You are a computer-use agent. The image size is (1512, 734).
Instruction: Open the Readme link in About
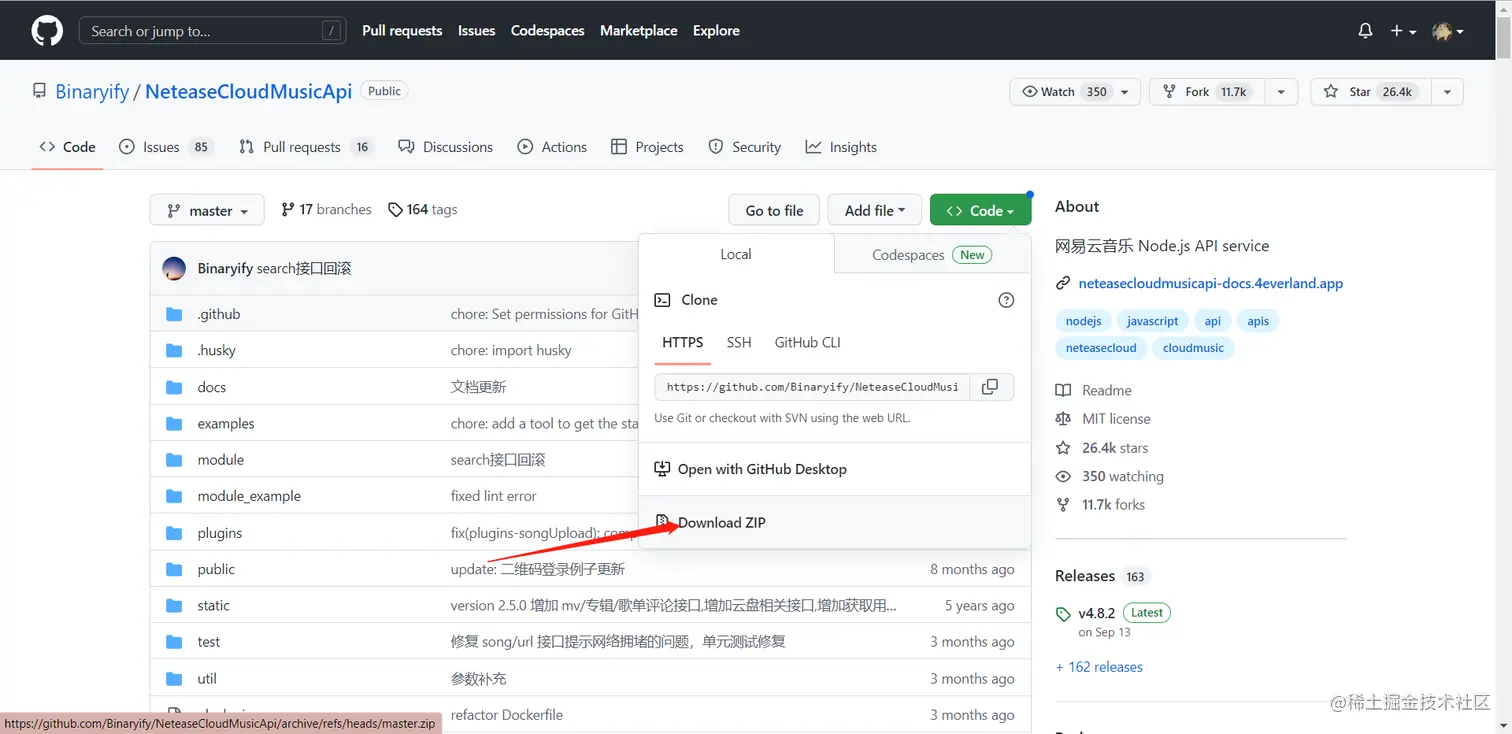coord(1094,390)
